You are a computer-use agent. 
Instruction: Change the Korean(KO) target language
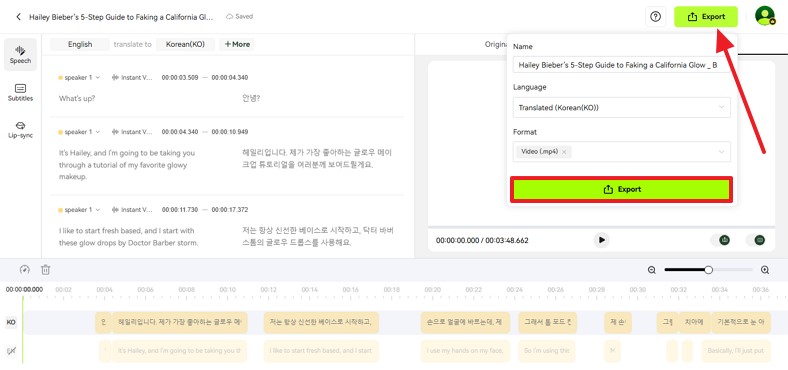coord(185,44)
